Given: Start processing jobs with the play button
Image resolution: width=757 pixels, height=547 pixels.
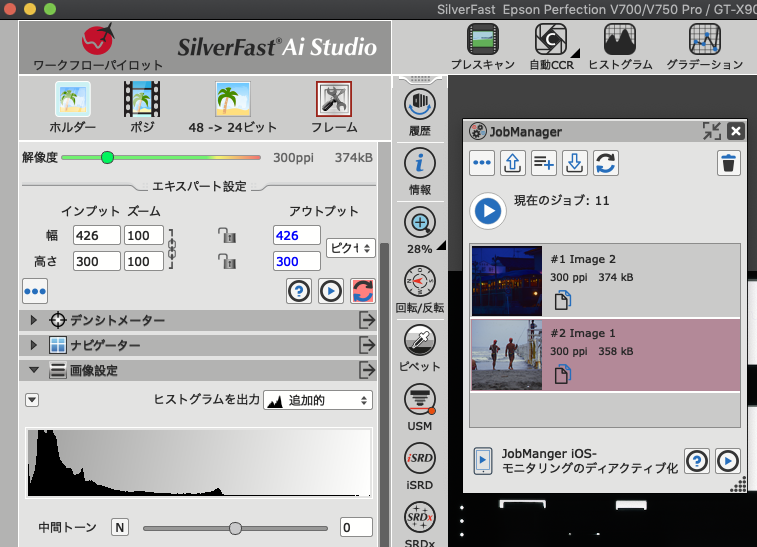Looking at the screenshot, I should (x=488, y=211).
